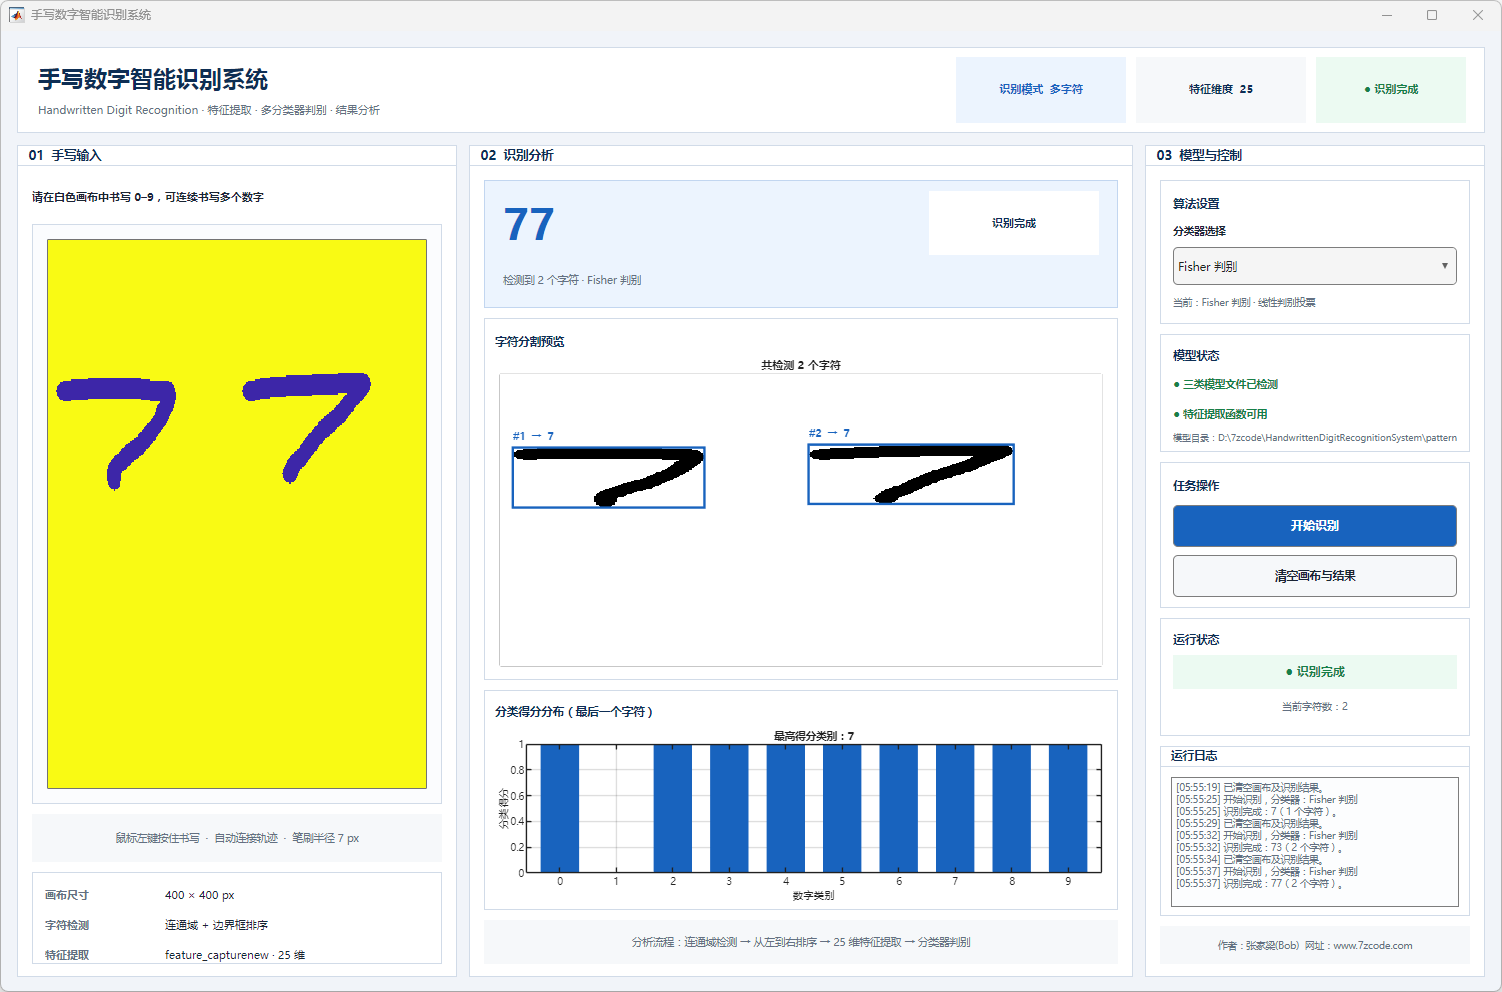Click the 分类得分分布（最后一个字符）heading

575,712
